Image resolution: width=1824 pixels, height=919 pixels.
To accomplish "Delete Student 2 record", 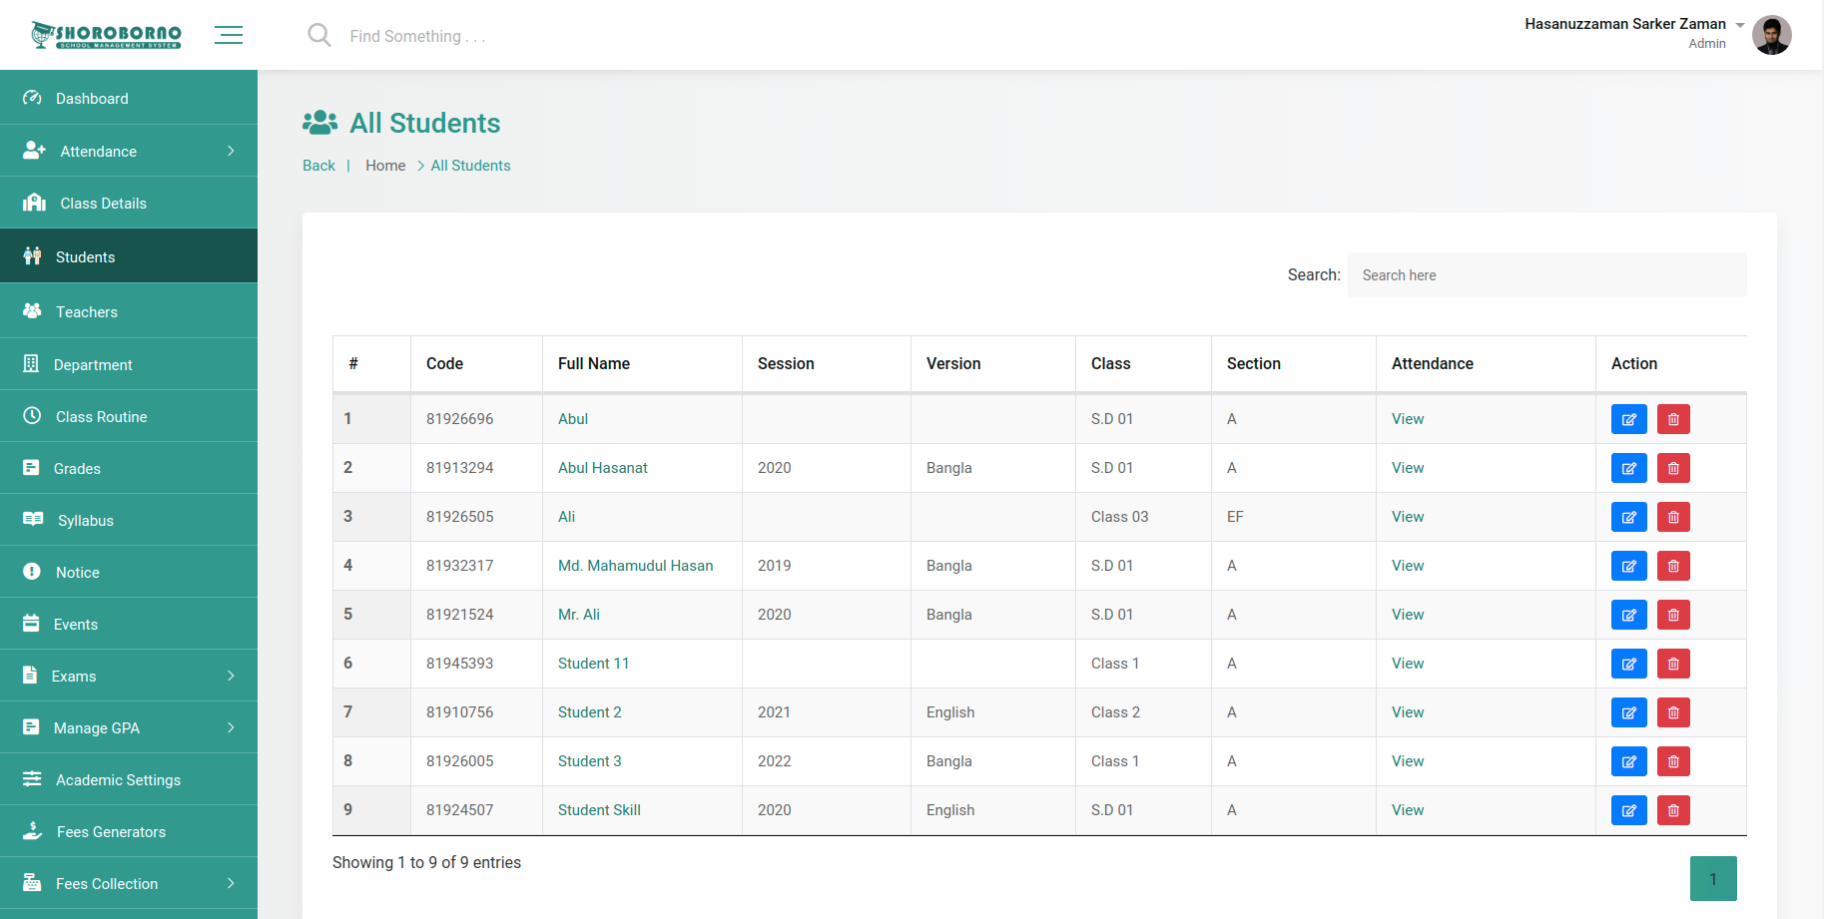I will 1673,713.
